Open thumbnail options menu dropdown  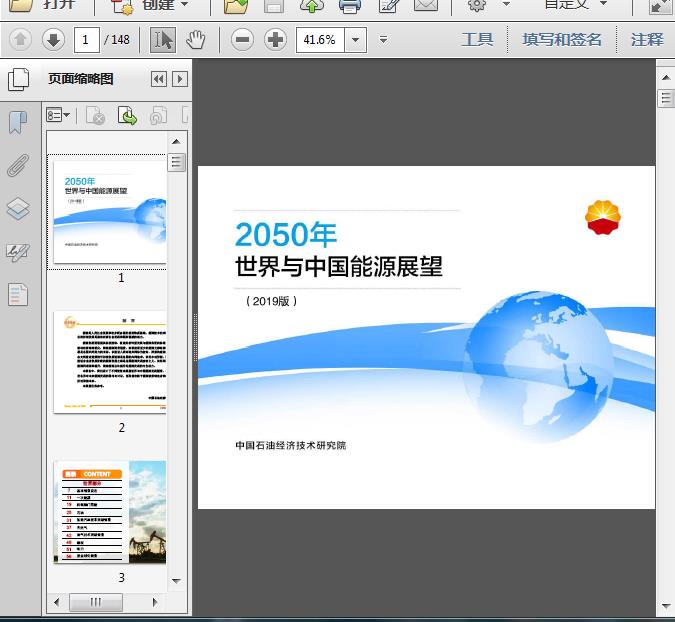58,115
